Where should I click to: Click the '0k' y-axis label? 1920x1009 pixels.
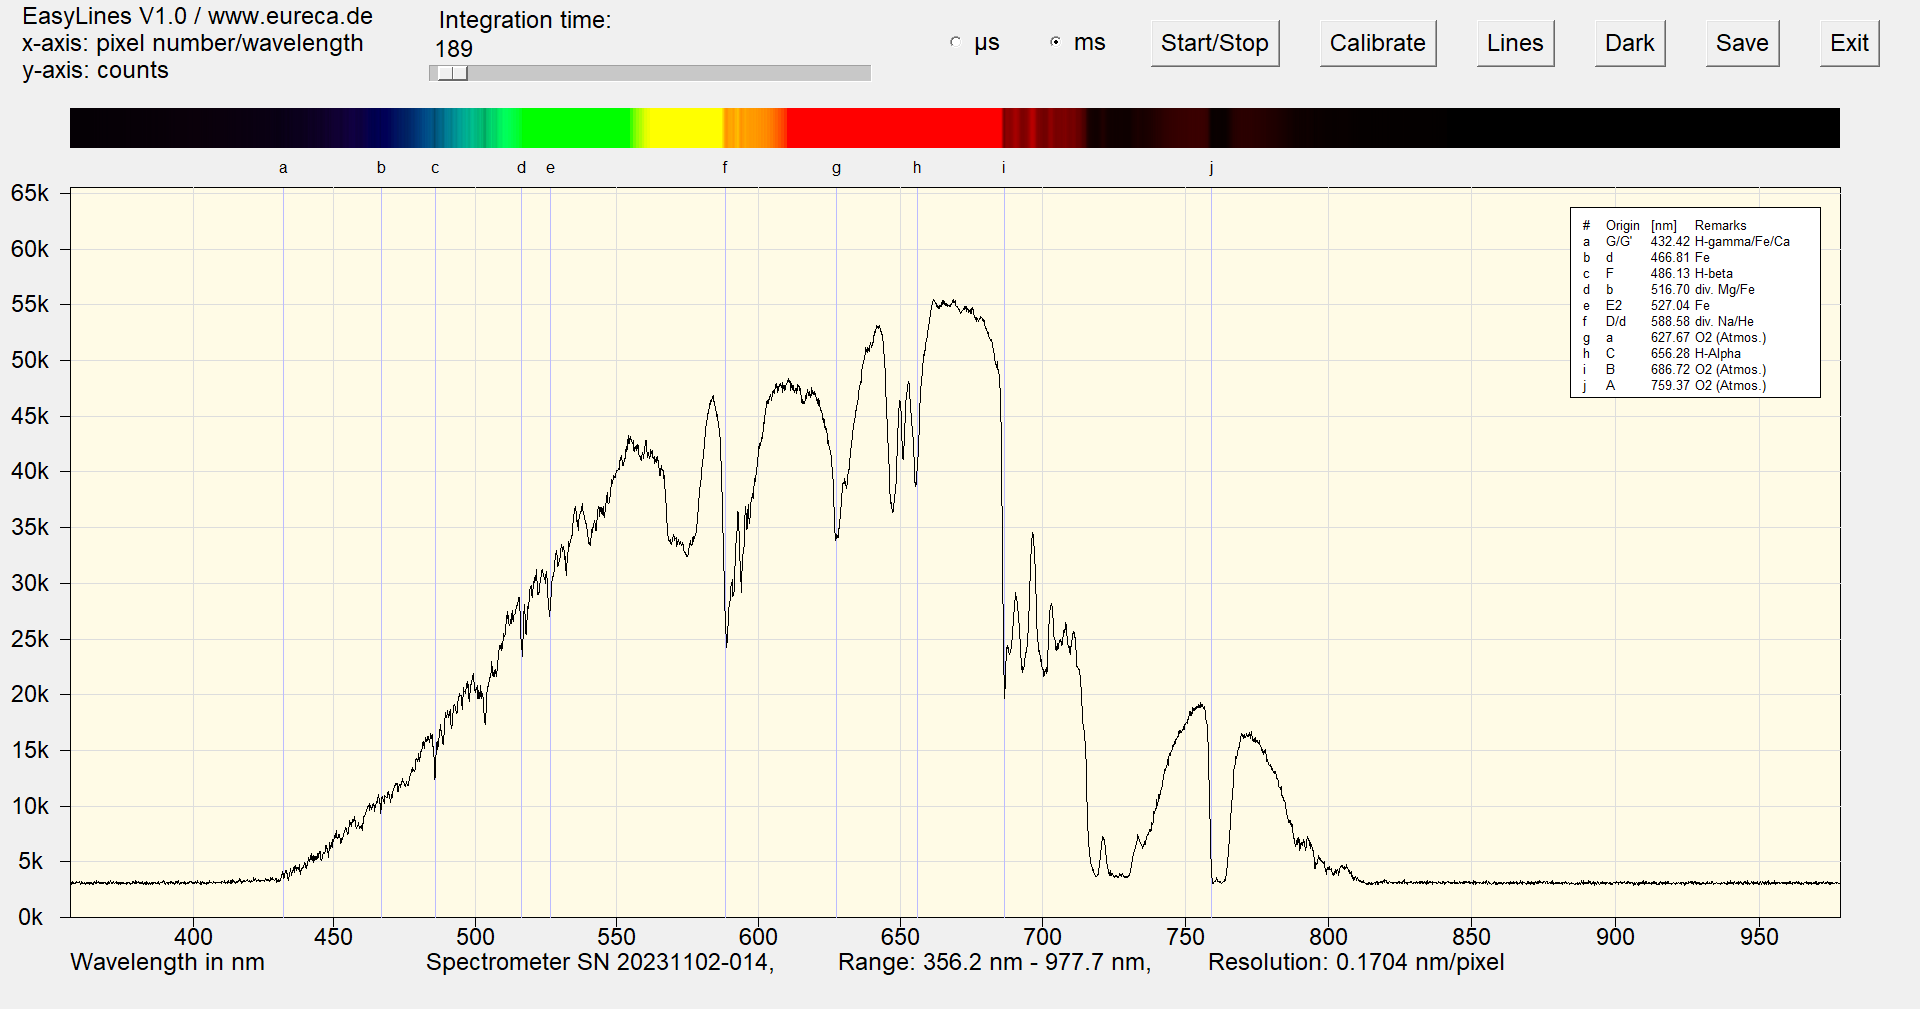click(x=30, y=917)
